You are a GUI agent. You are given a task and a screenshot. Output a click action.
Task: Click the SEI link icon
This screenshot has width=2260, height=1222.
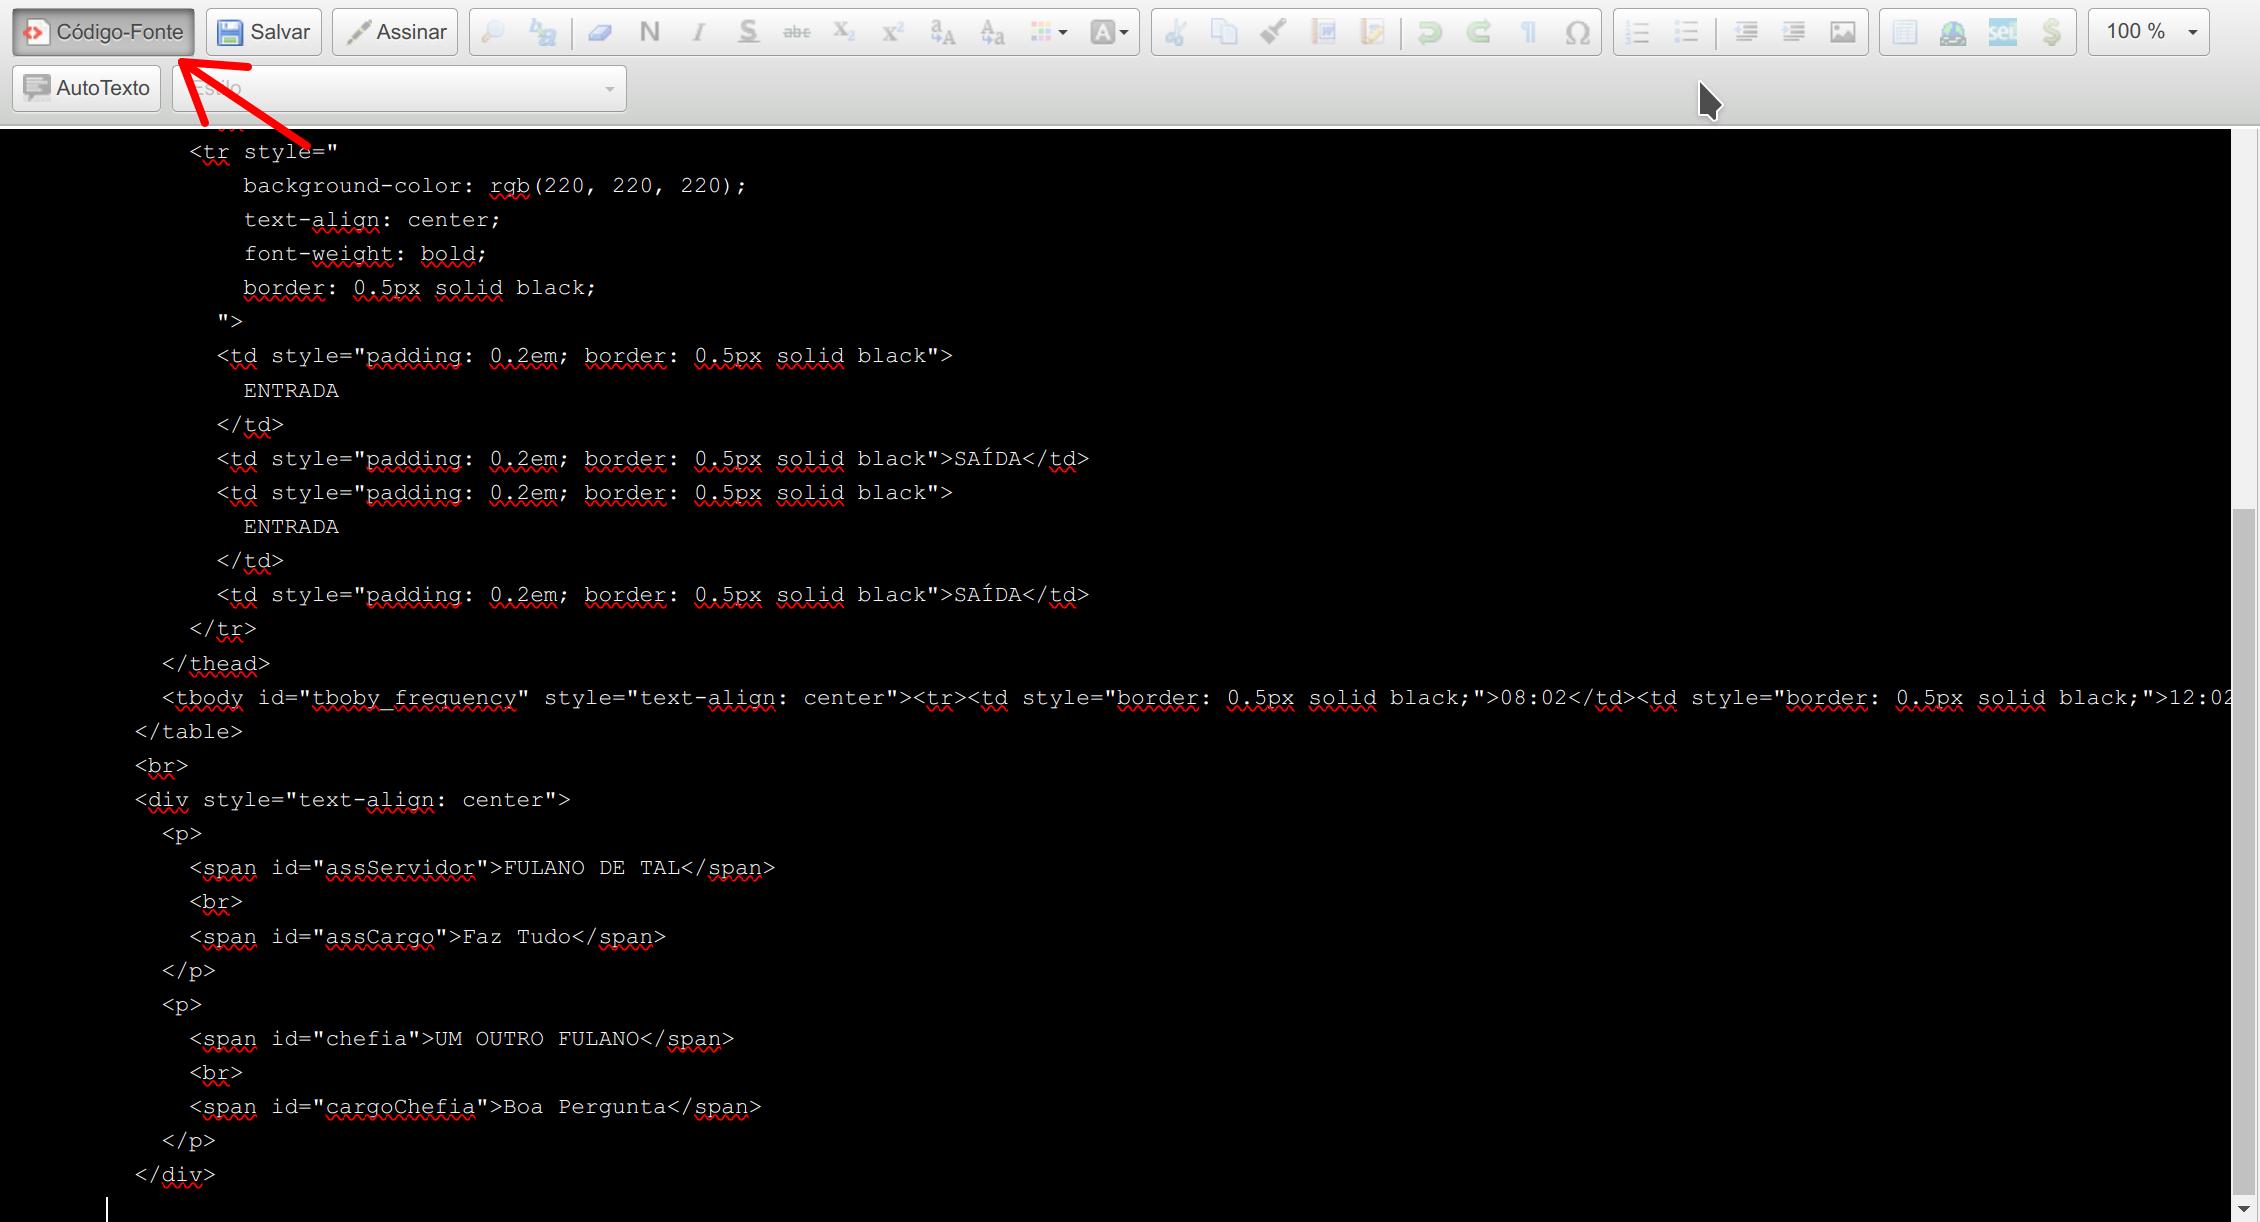tap(2002, 32)
